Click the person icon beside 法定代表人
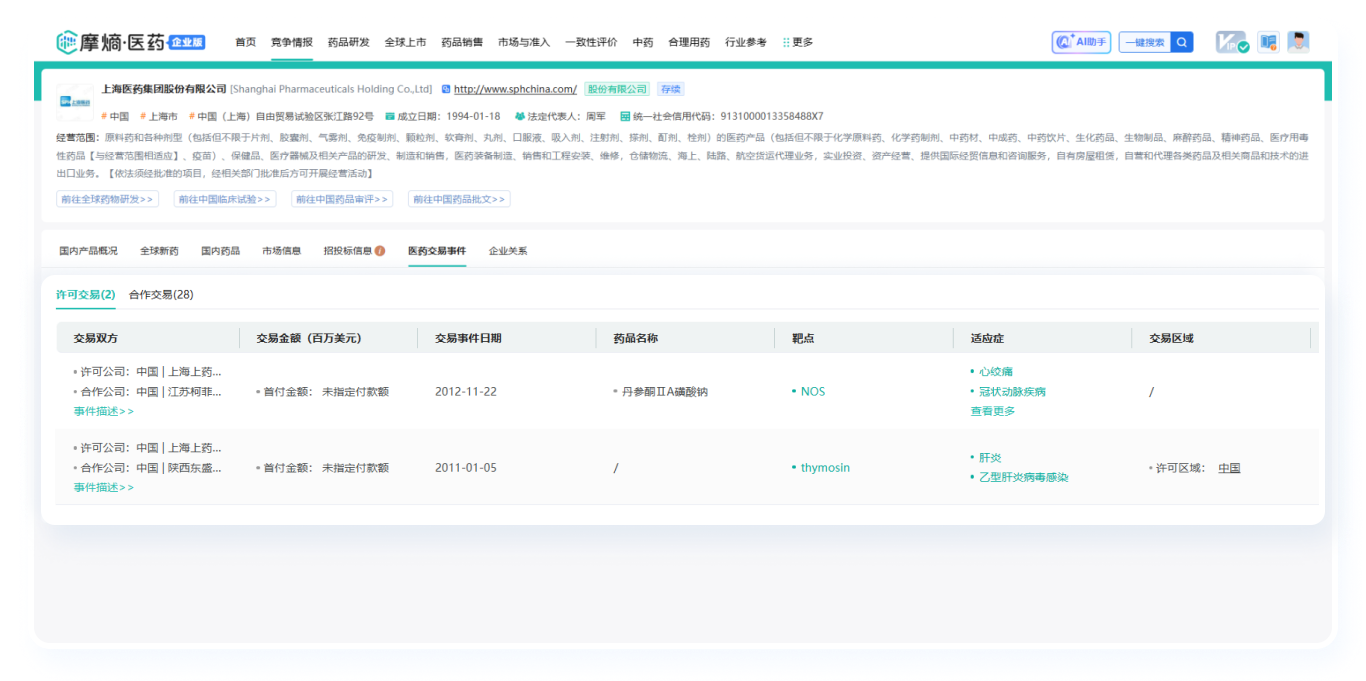 [520, 116]
